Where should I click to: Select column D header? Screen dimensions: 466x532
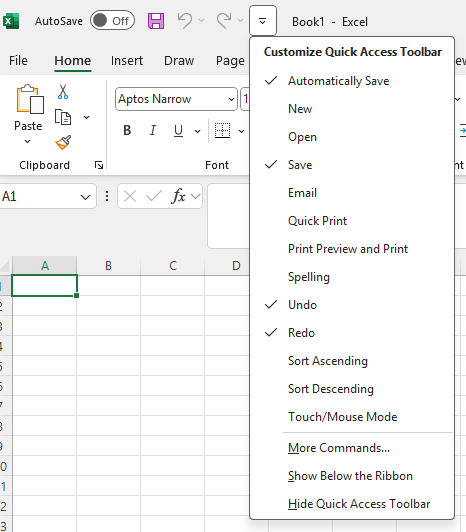(236, 266)
